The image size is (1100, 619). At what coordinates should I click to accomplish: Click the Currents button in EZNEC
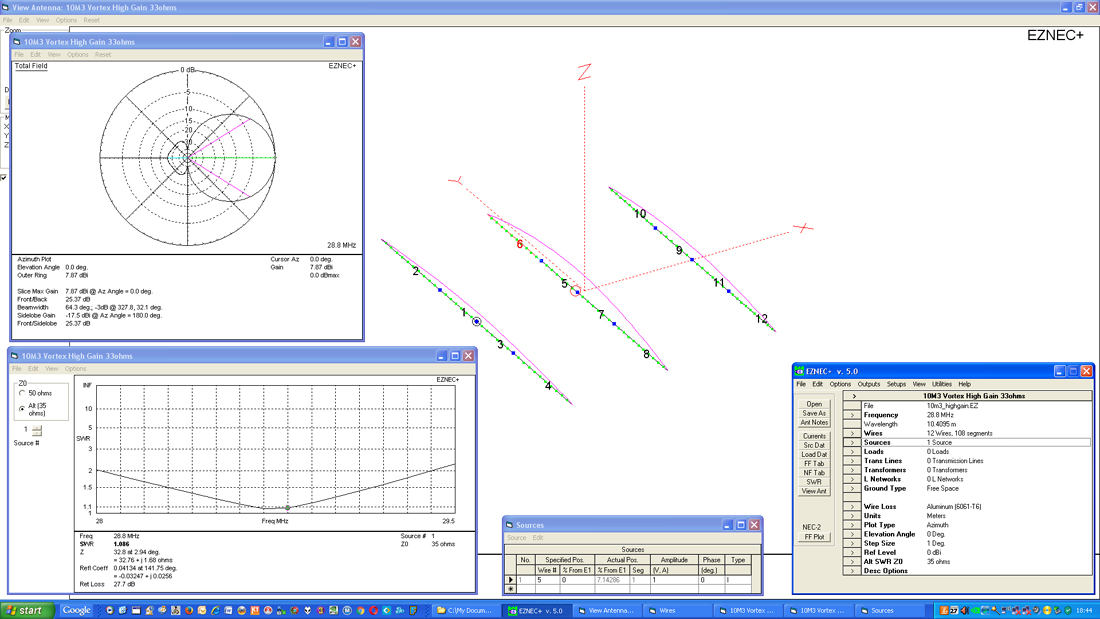814,436
